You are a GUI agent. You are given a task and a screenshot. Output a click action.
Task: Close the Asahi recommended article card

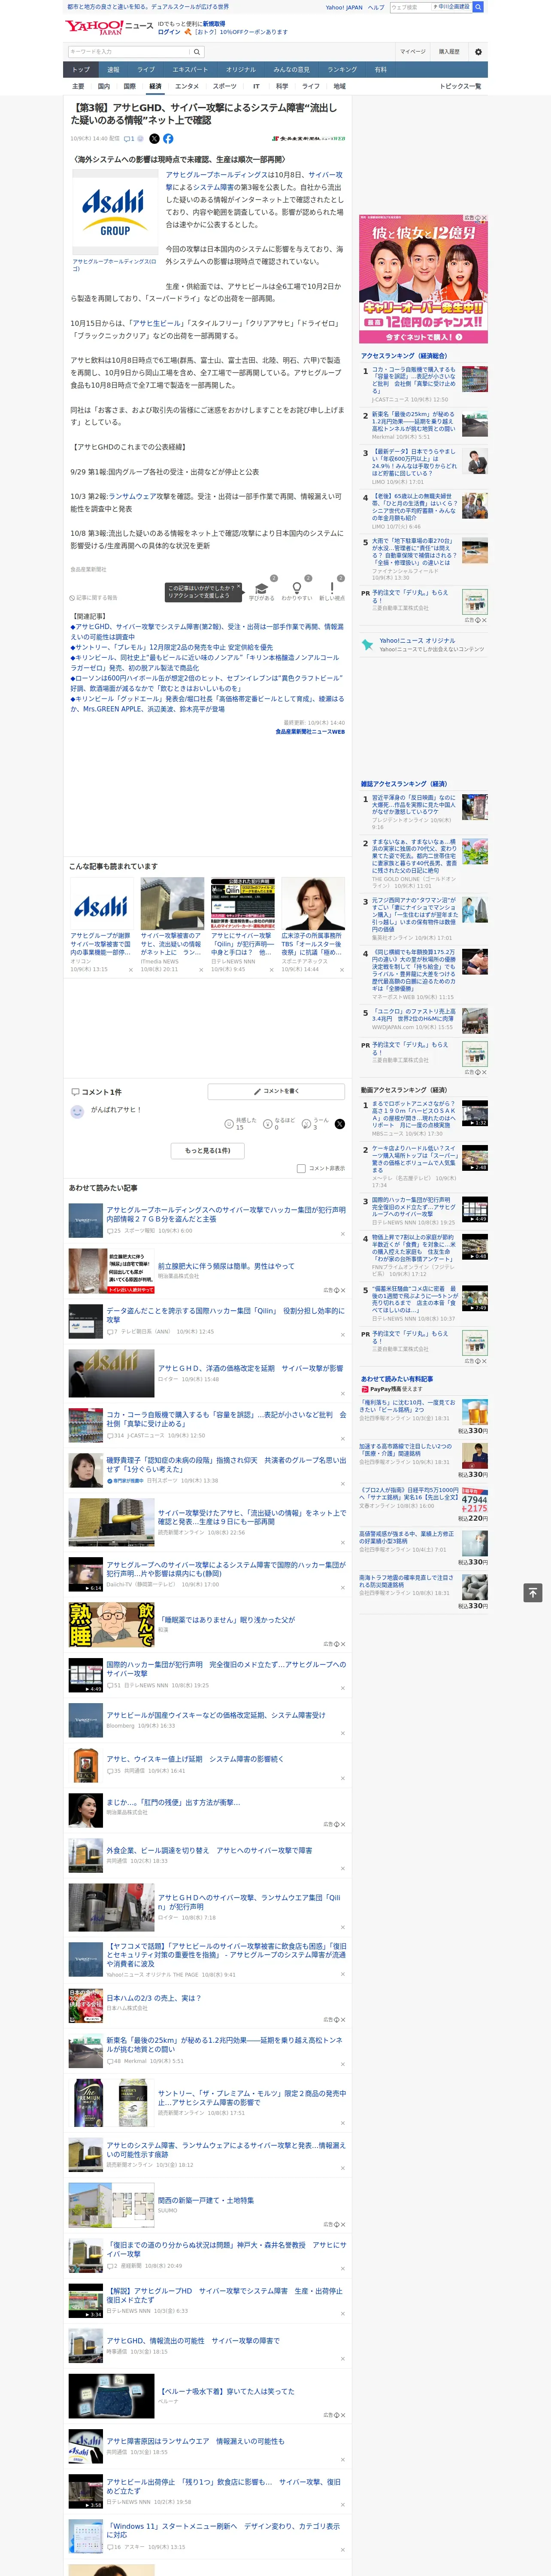click(x=130, y=969)
